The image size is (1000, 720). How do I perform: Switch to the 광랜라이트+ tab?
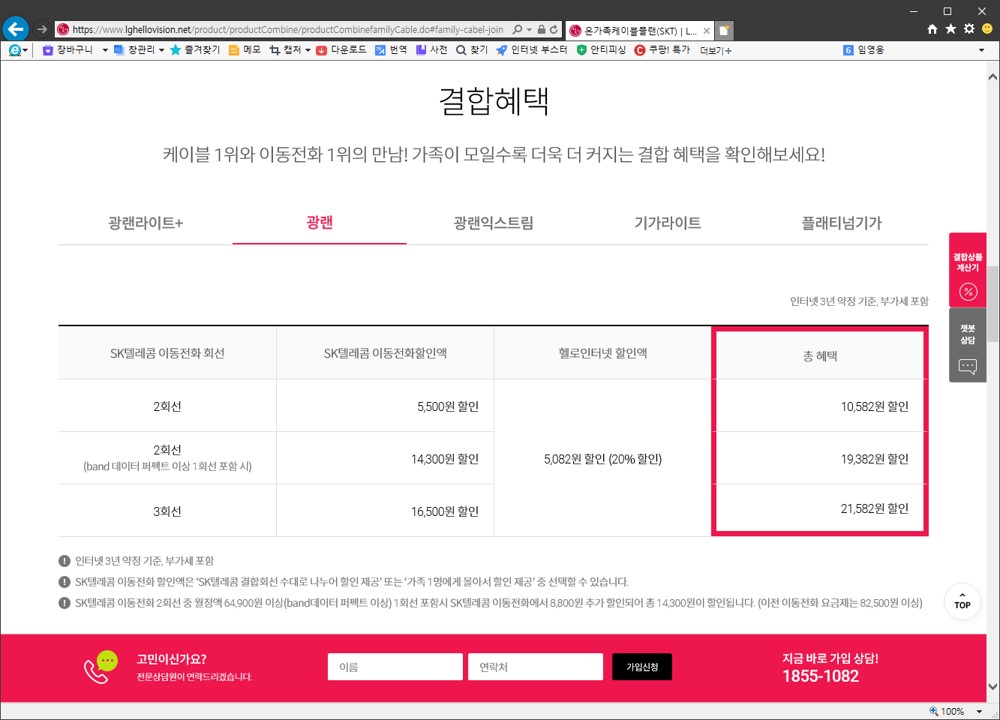coord(146,223)
